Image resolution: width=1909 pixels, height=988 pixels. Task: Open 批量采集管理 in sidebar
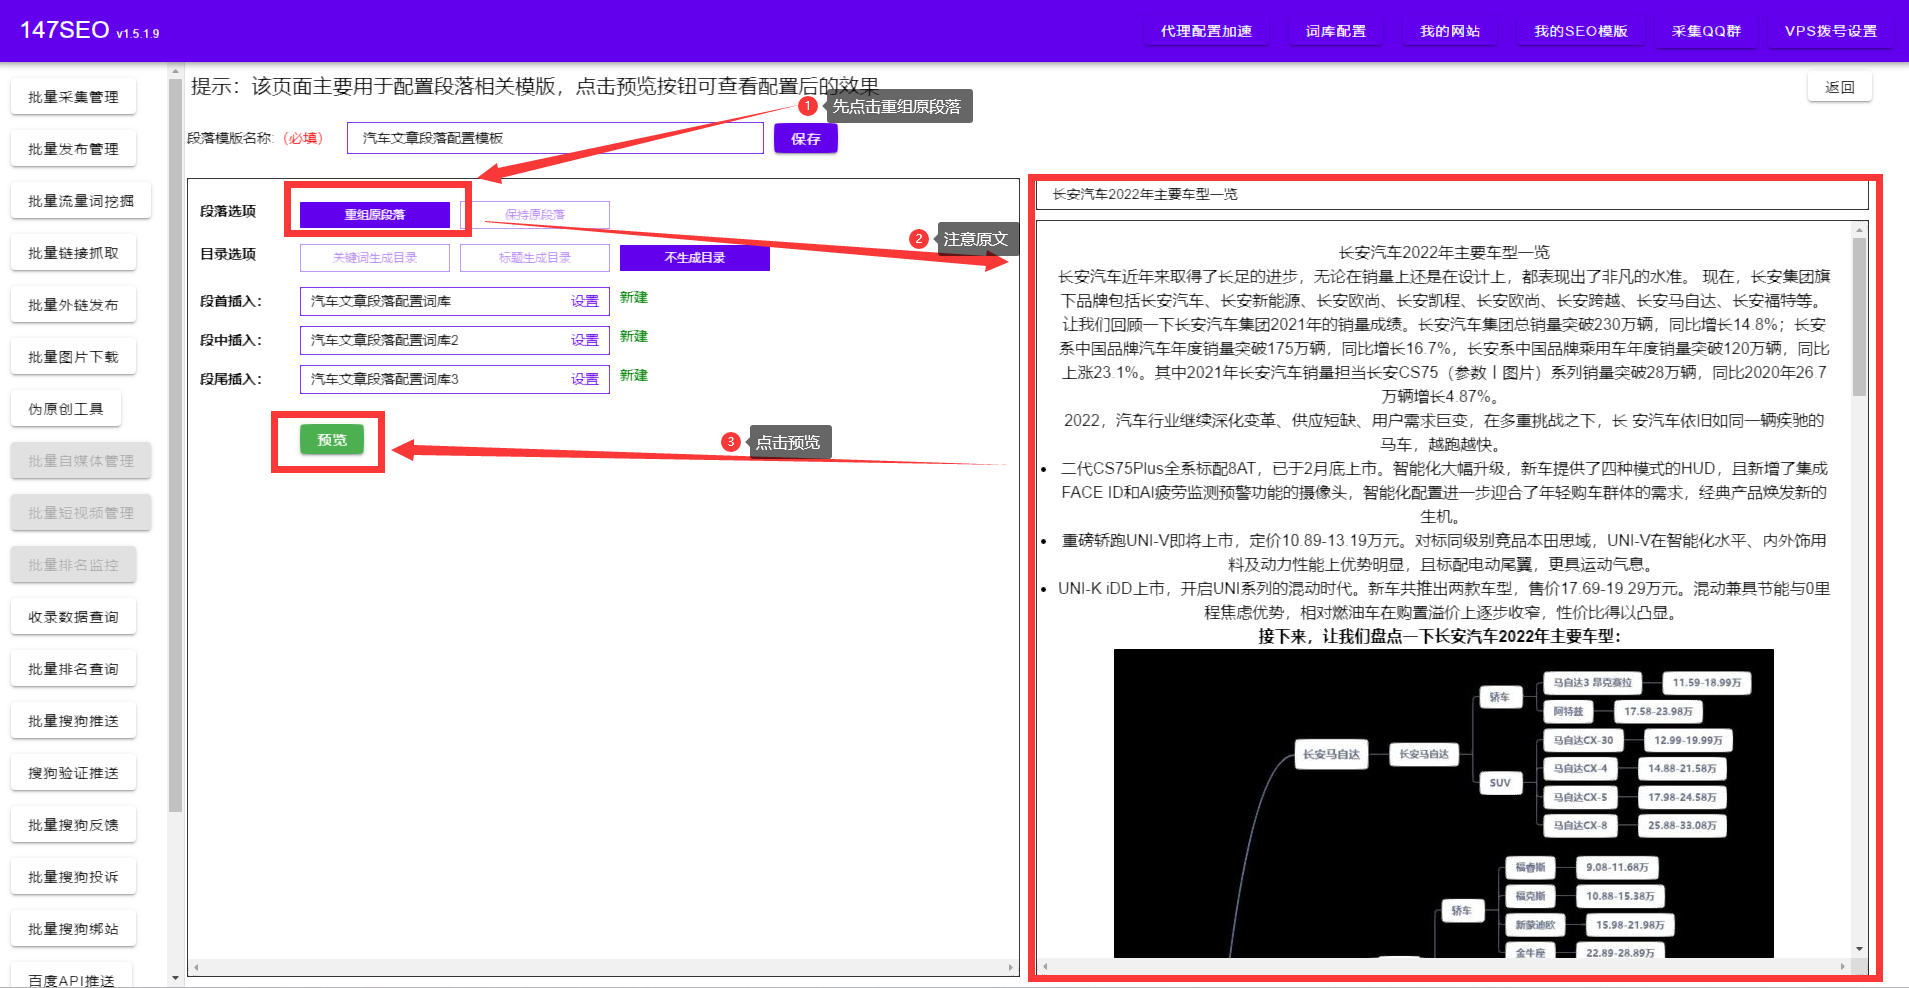coord(73,97)
